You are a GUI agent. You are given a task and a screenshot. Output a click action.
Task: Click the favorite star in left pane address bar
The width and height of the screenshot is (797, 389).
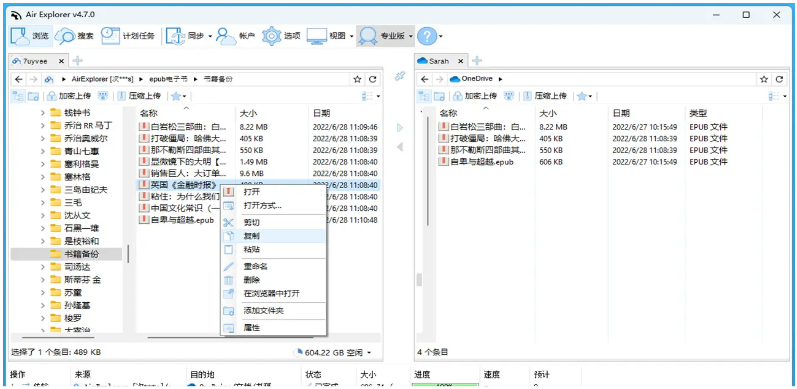coord(357,79)
